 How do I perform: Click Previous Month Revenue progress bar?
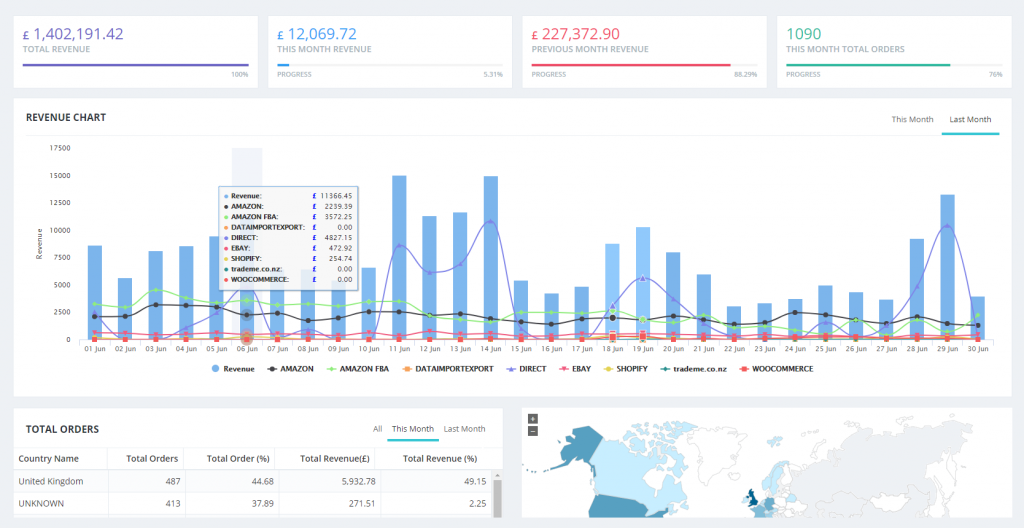[644, 65]
